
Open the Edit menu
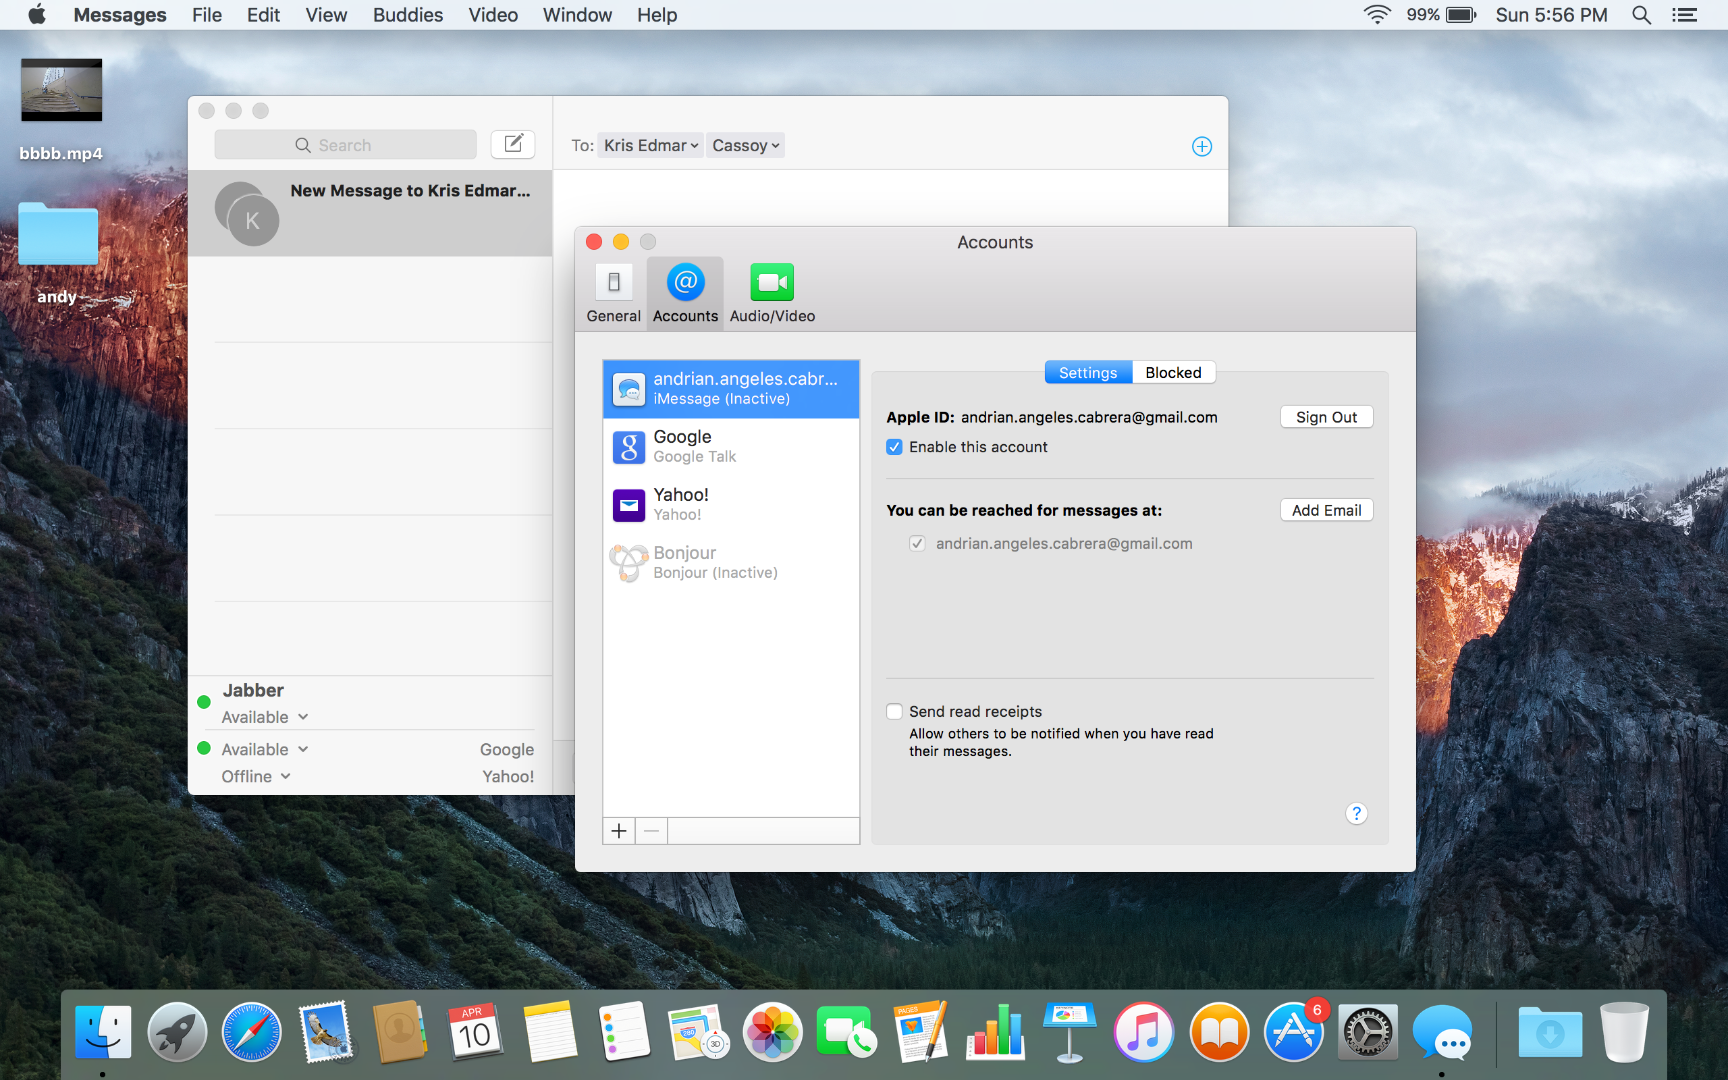click(263, 15)
